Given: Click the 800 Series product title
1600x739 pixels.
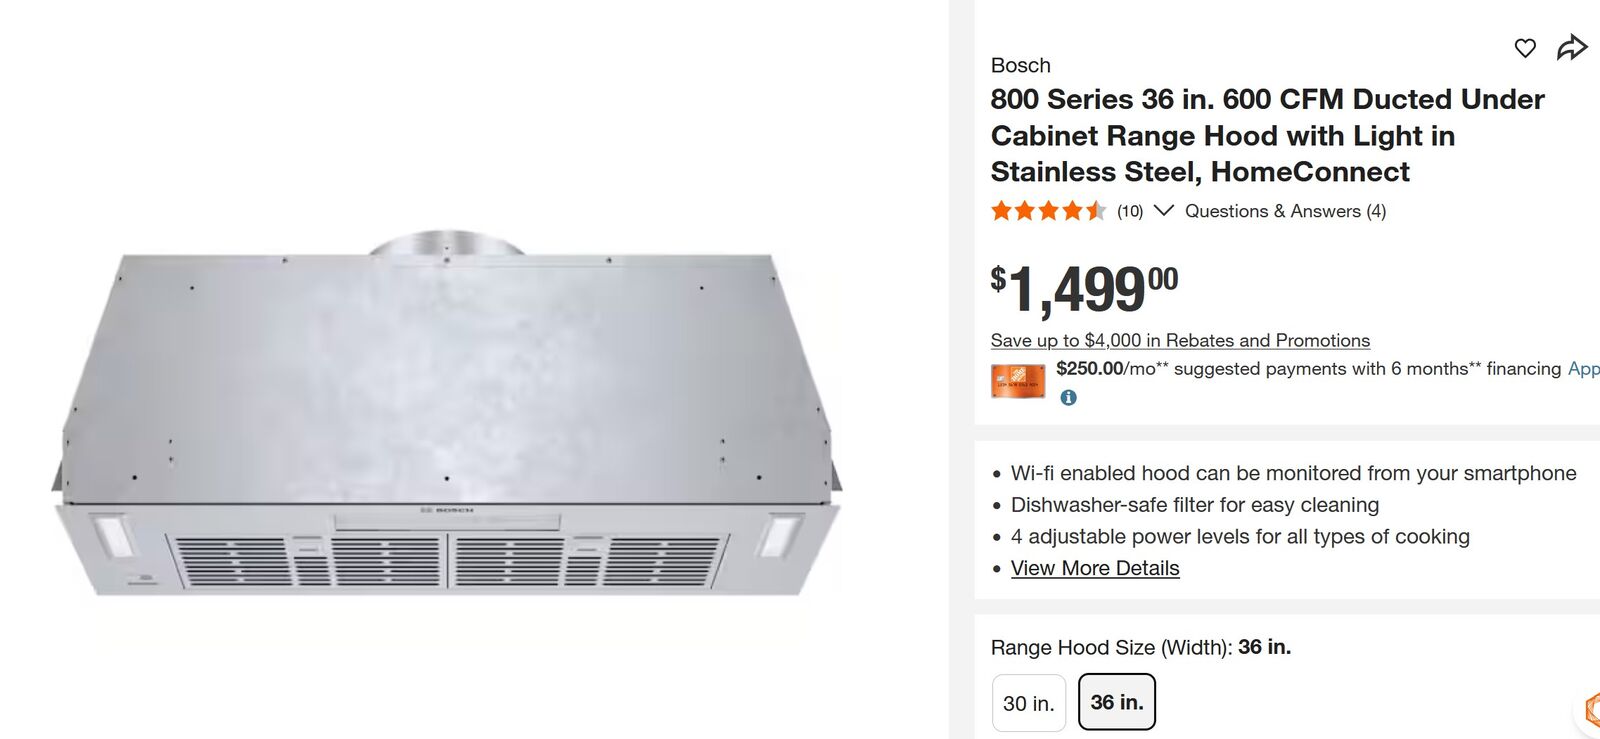Looking at the screenshot, I should 1266,135.
